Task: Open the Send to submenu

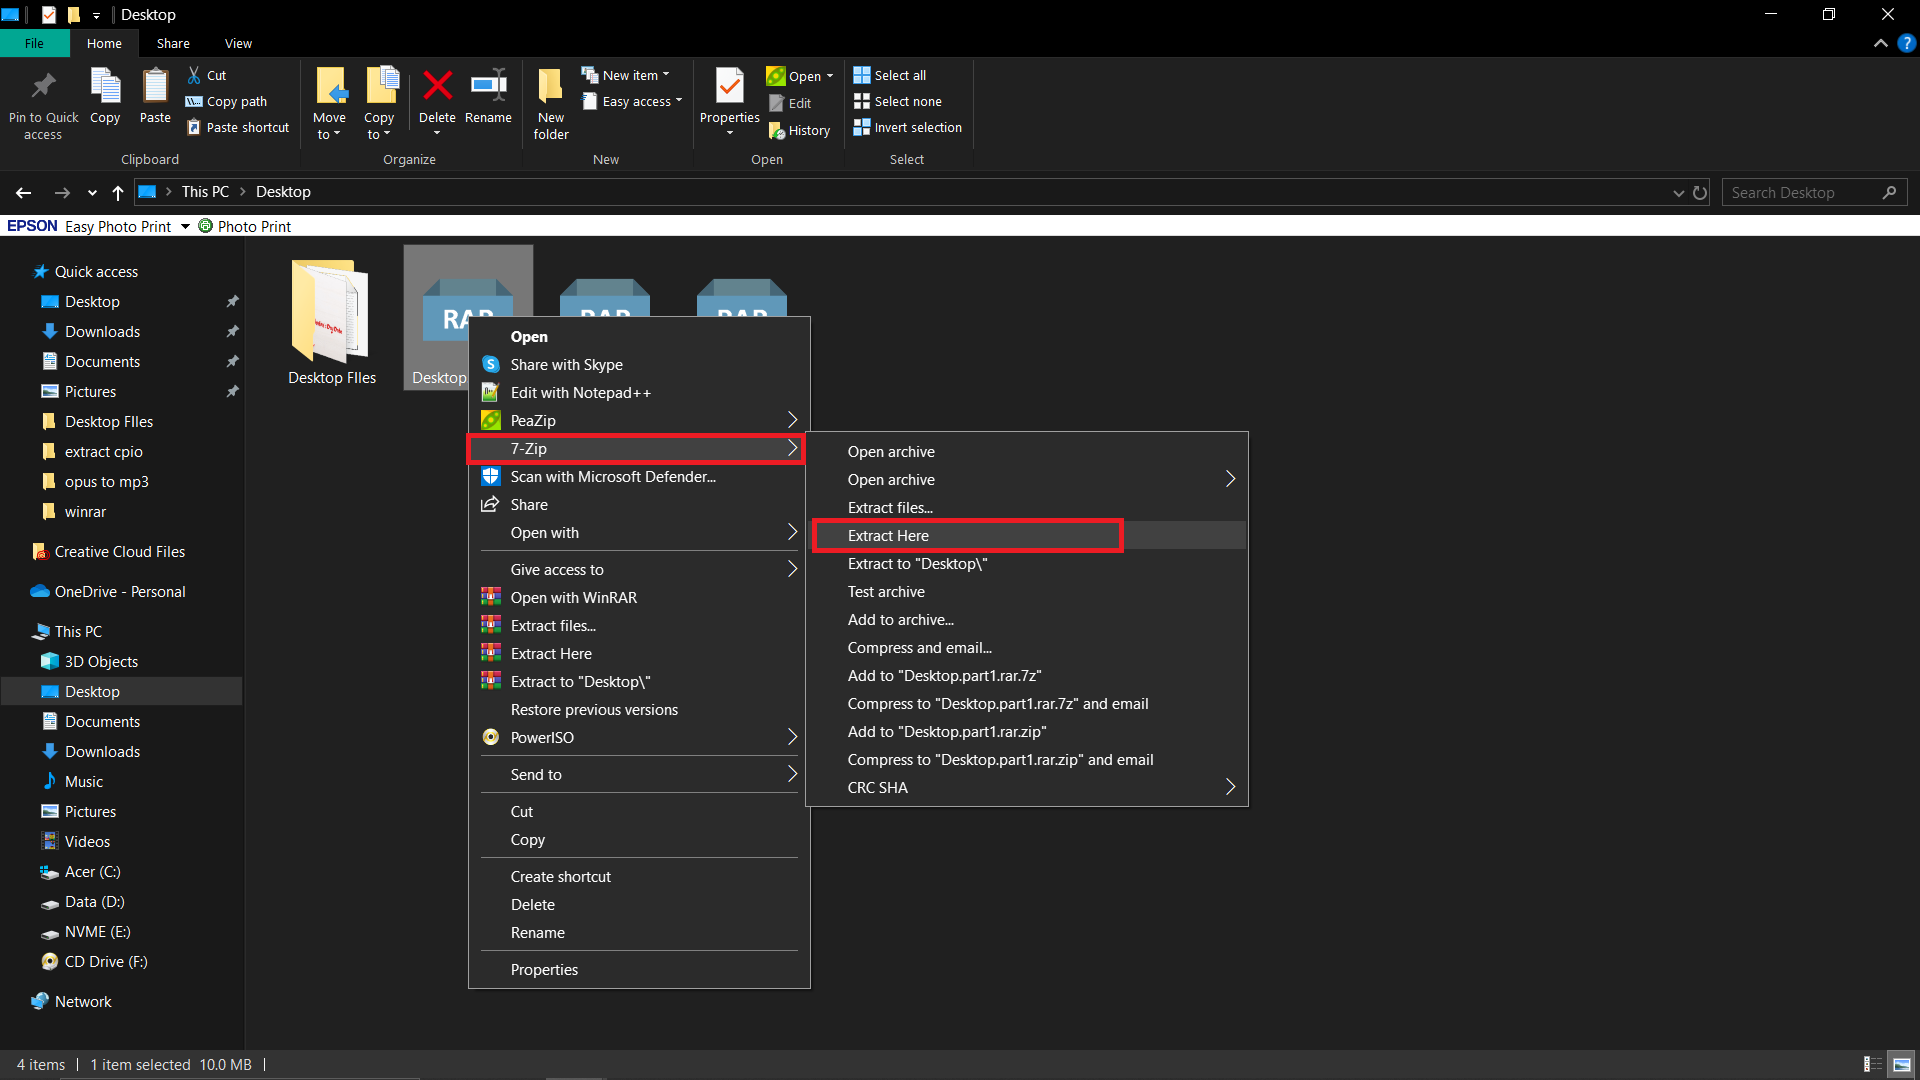Action: point(639,775)
